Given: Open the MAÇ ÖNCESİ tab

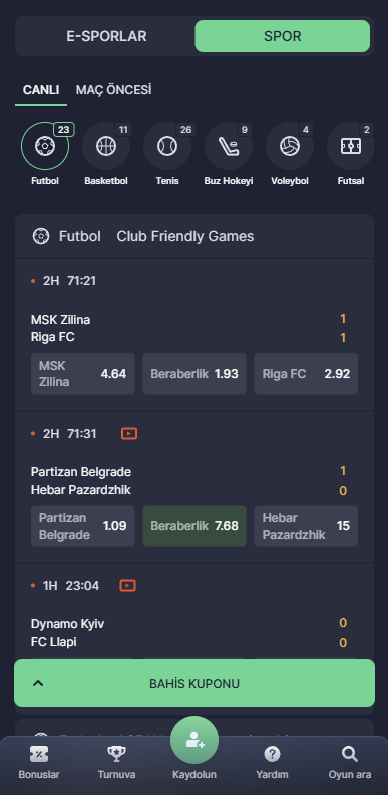Looking at the screenshot, I should (114, 90).
